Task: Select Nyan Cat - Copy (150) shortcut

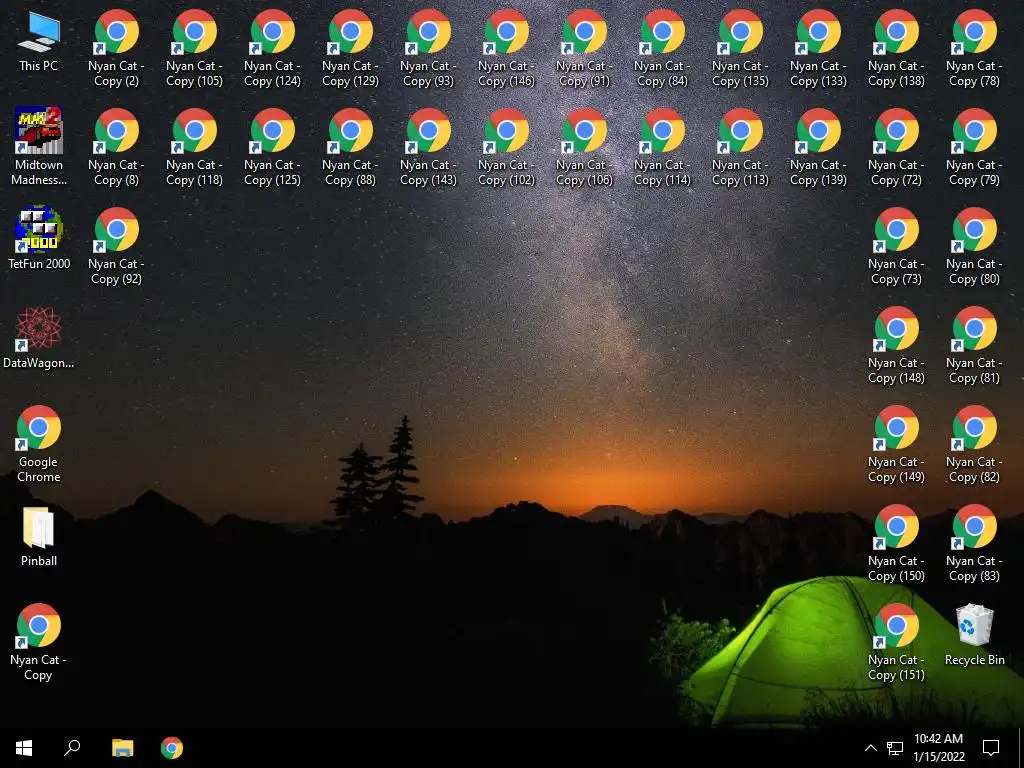Action: [897, 543]
